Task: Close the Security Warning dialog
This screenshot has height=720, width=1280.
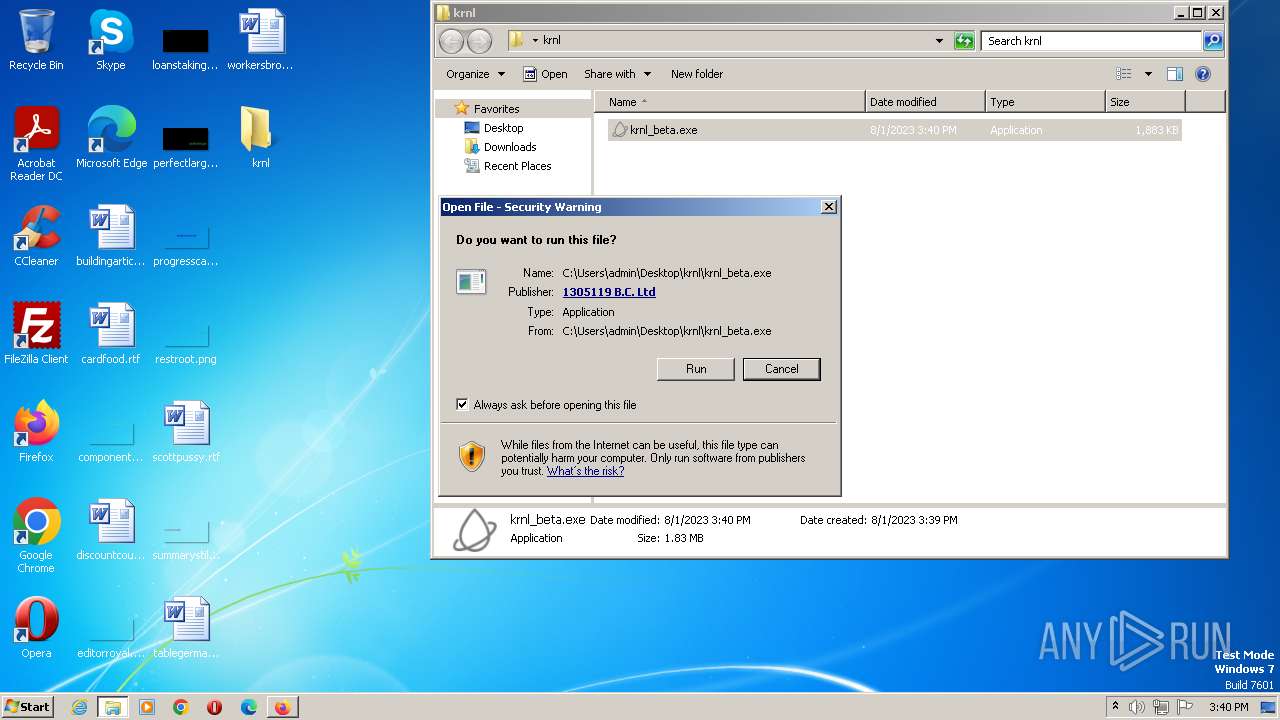Action: tap(829, 207)
